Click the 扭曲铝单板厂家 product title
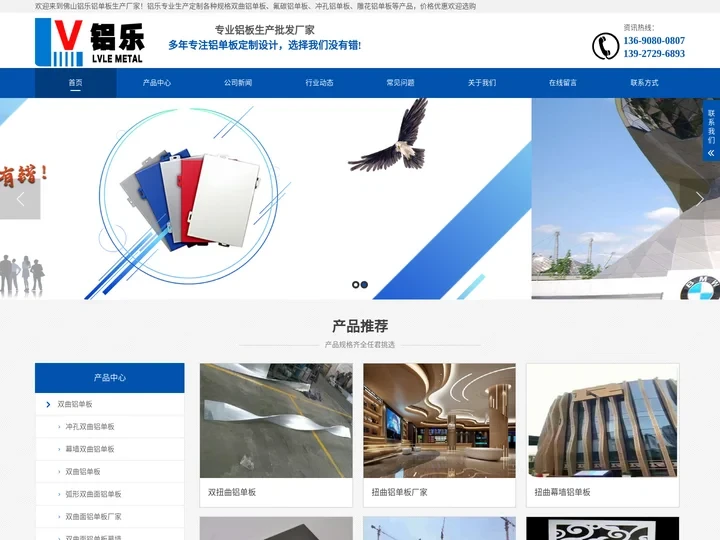The image size is (720, 540). pos(399,492)
